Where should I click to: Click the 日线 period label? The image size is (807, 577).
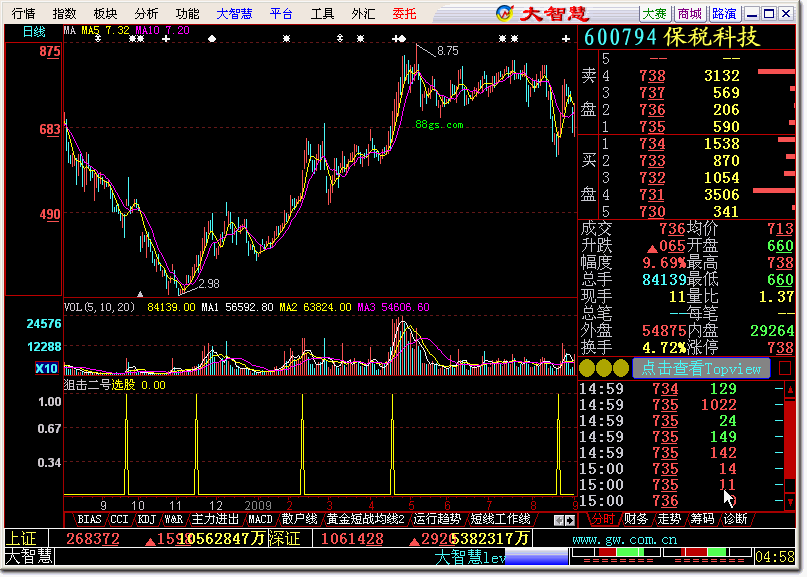(34, 32)
